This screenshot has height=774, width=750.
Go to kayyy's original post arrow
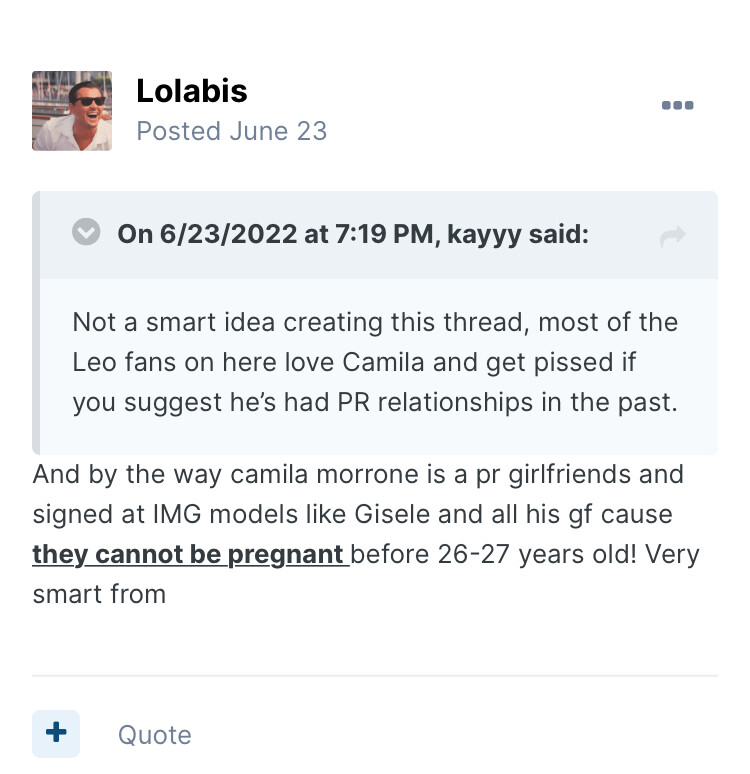(673, 236)
